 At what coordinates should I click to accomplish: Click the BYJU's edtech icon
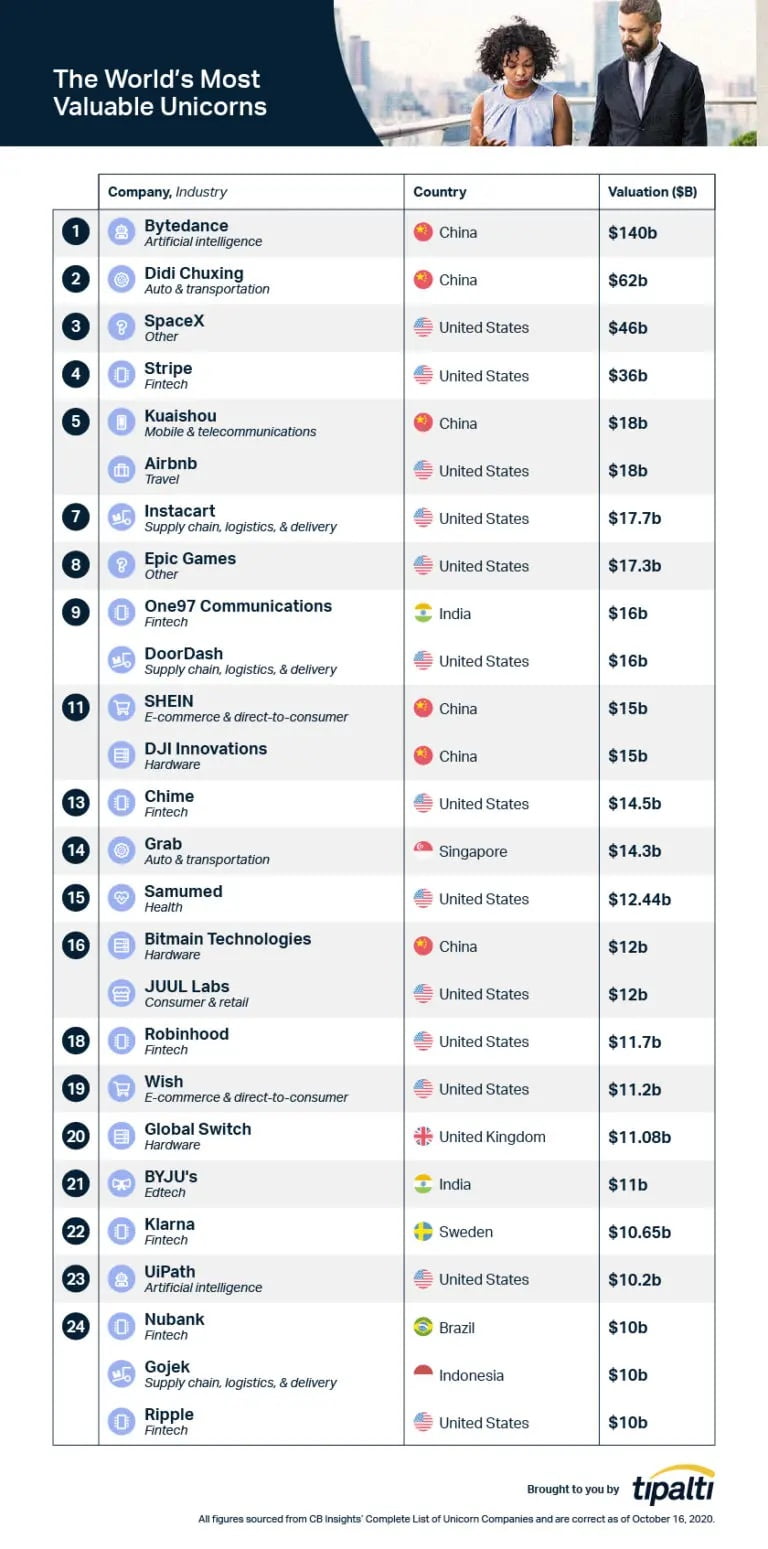(x=121, y=1184)
